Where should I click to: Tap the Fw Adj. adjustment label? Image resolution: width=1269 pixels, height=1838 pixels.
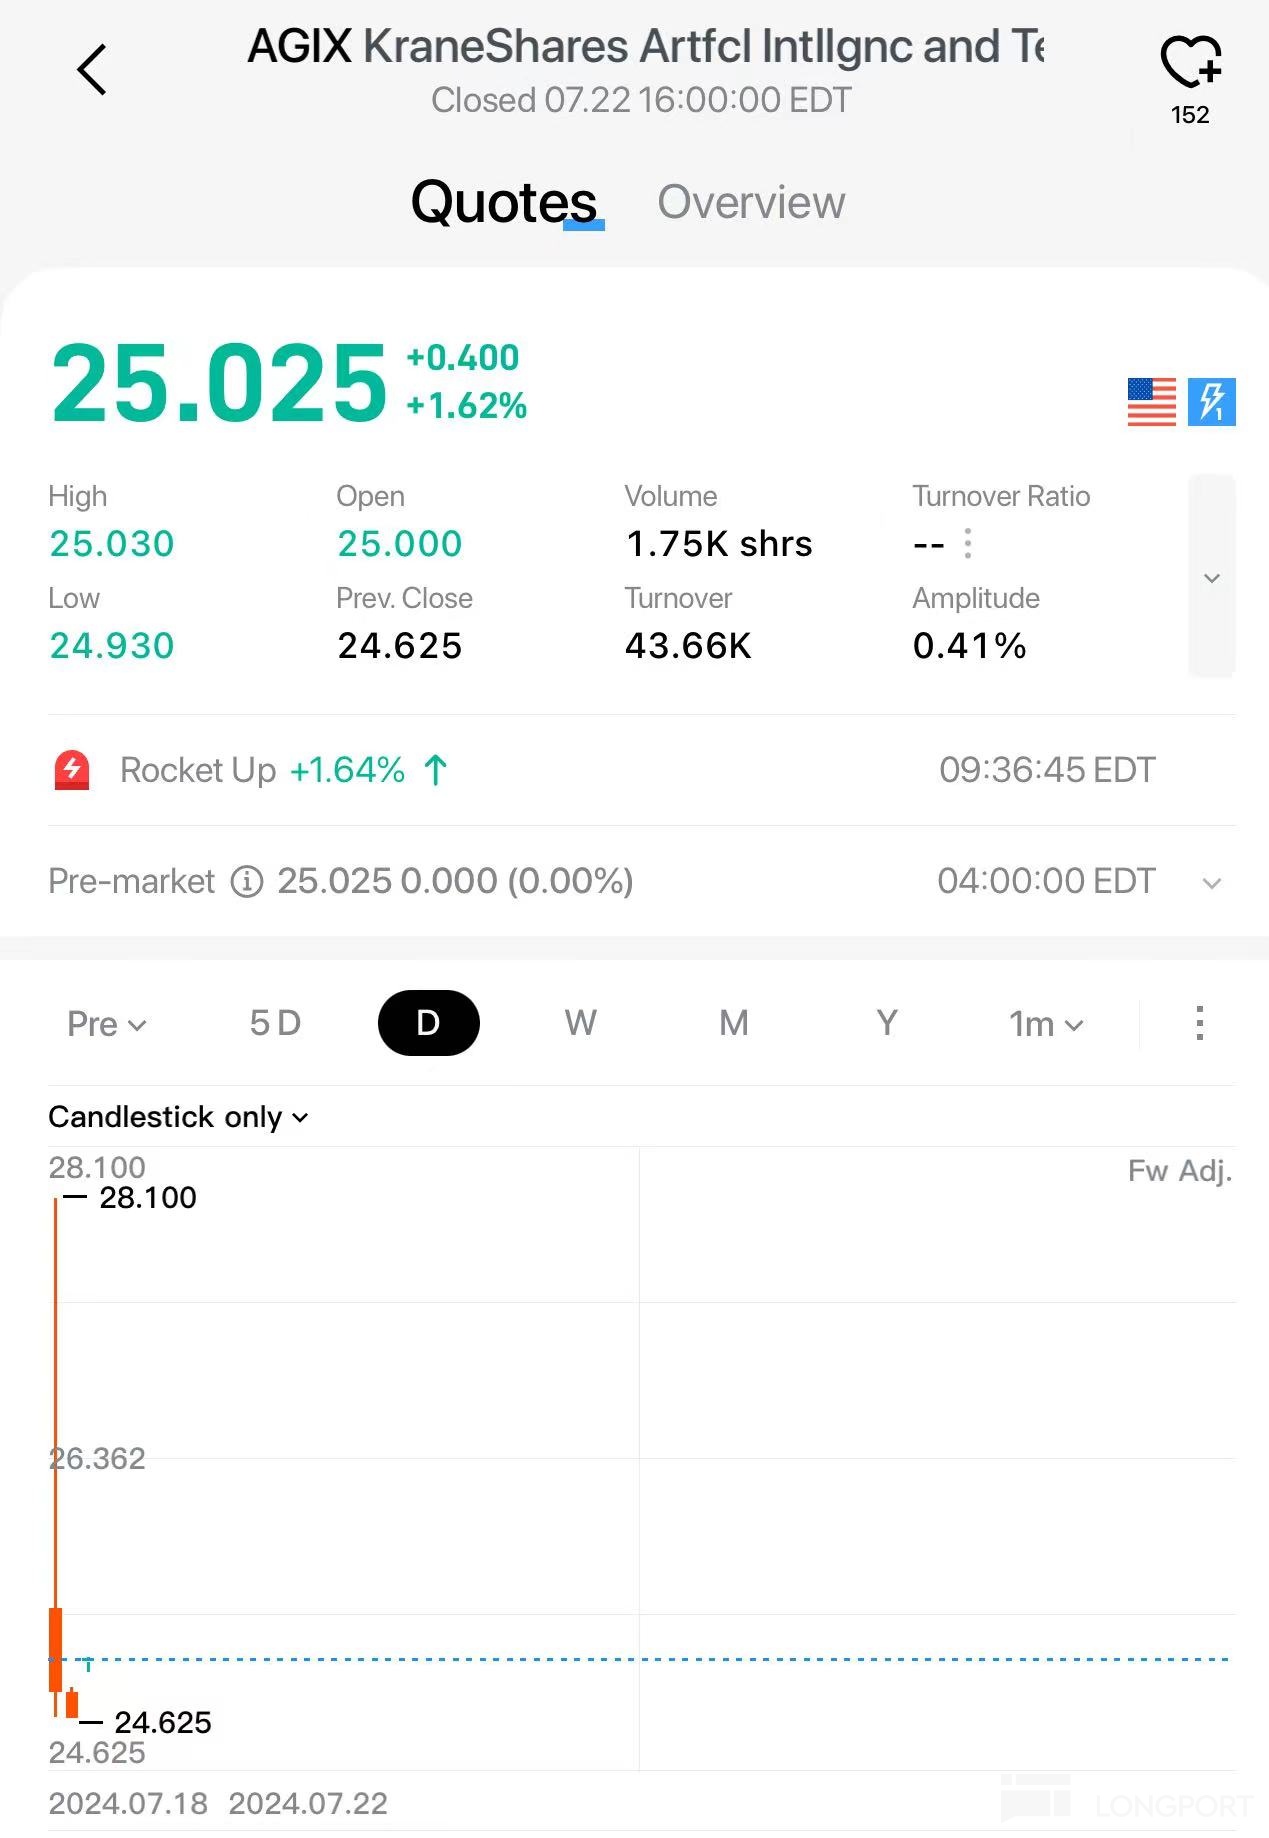1179,1170
